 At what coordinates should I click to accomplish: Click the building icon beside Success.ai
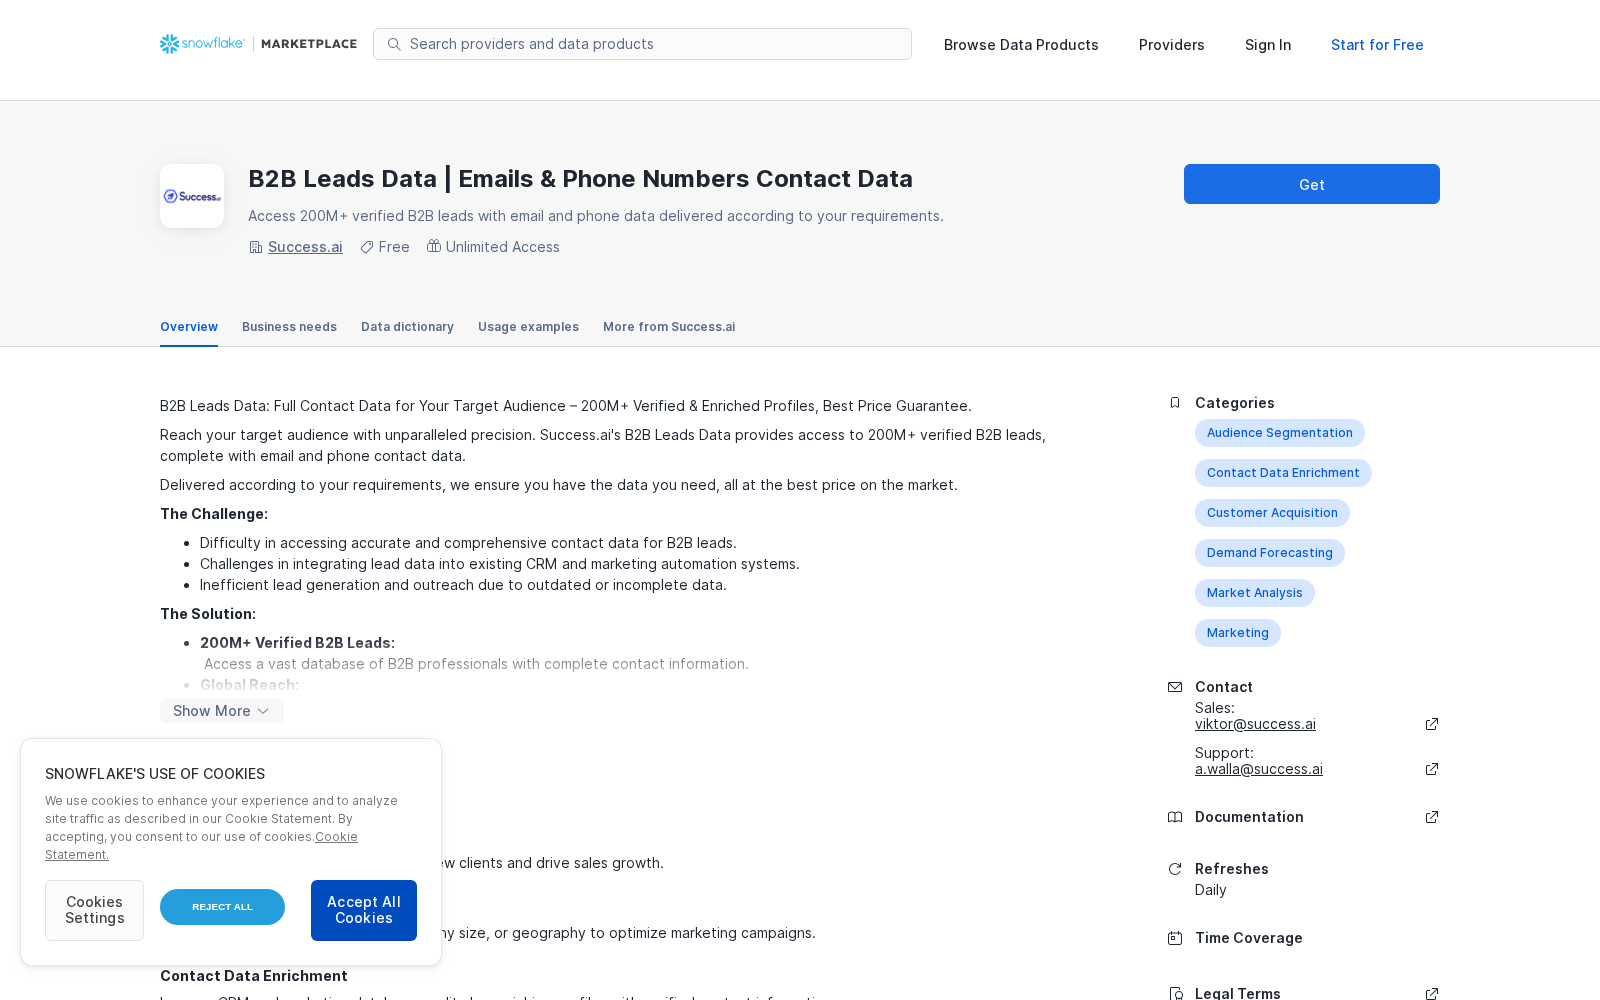(256, 247)
